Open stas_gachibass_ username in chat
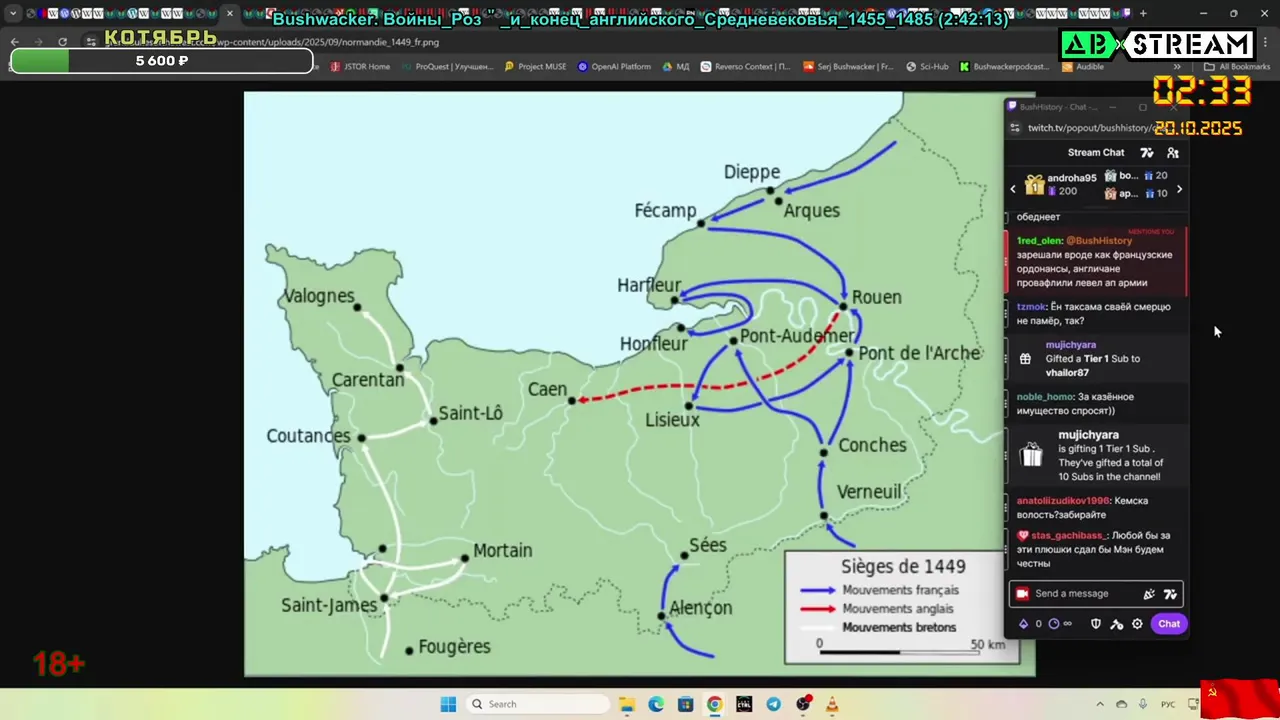The height and width of the screenshot is (720, 1280). pos(1069,535)
